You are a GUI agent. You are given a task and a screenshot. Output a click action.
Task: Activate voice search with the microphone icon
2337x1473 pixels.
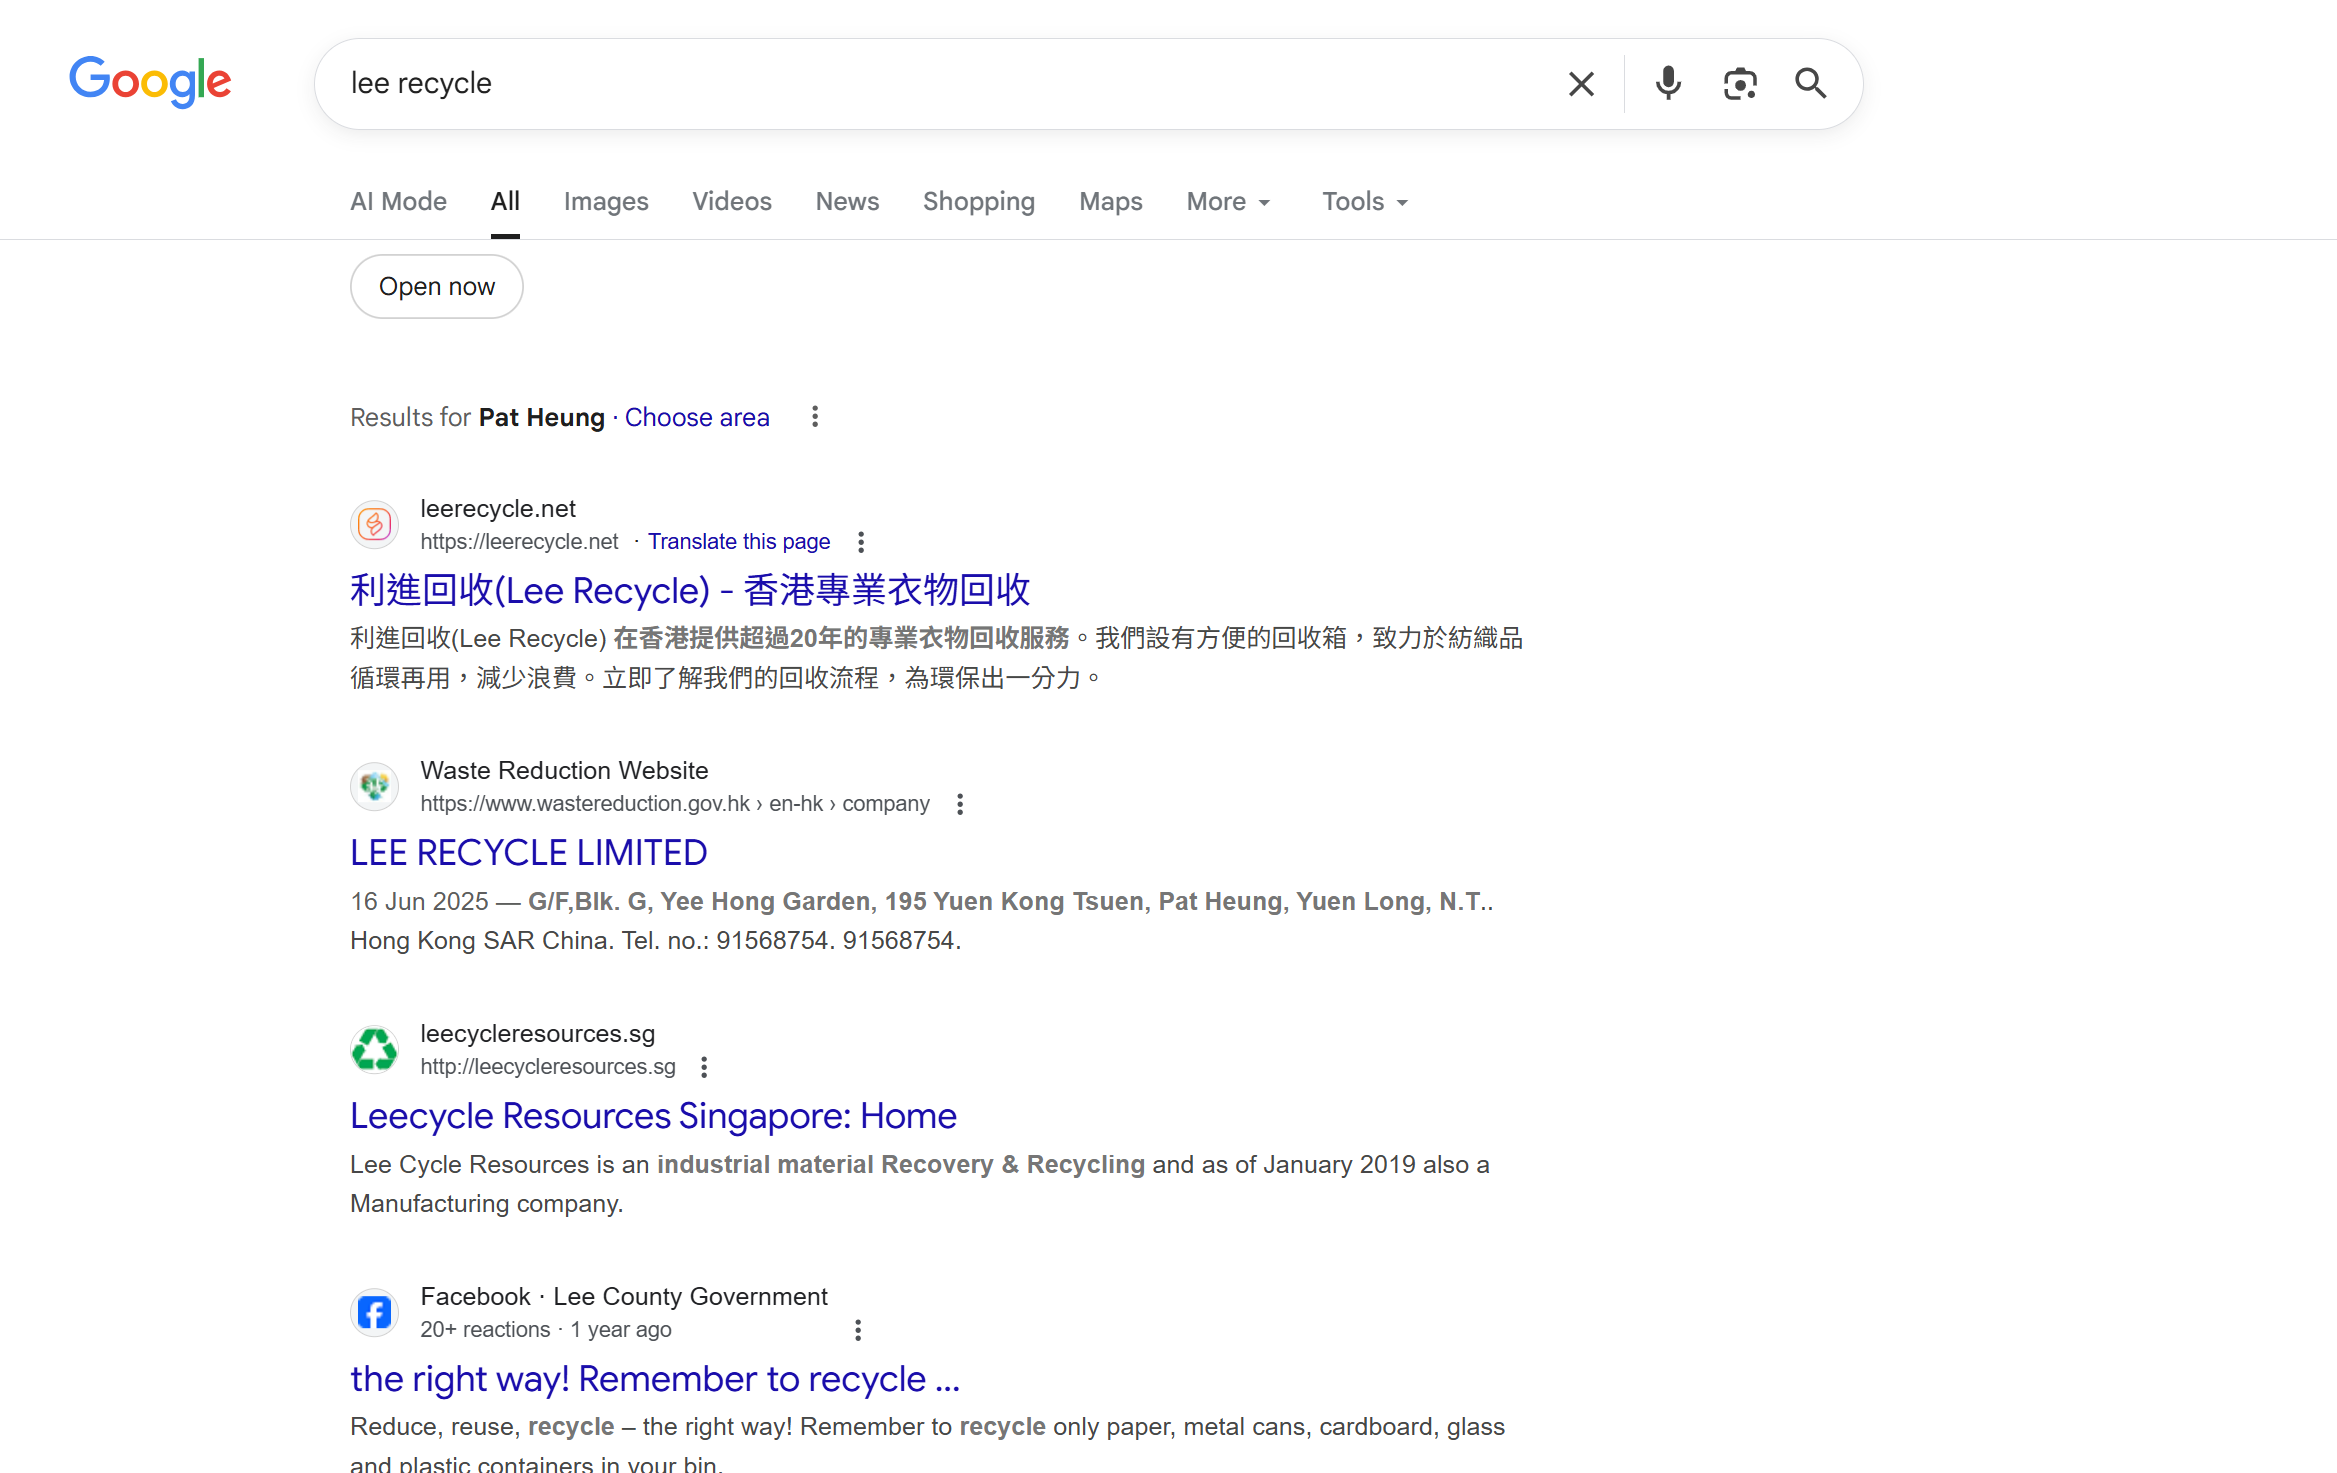coord(1667,83)
